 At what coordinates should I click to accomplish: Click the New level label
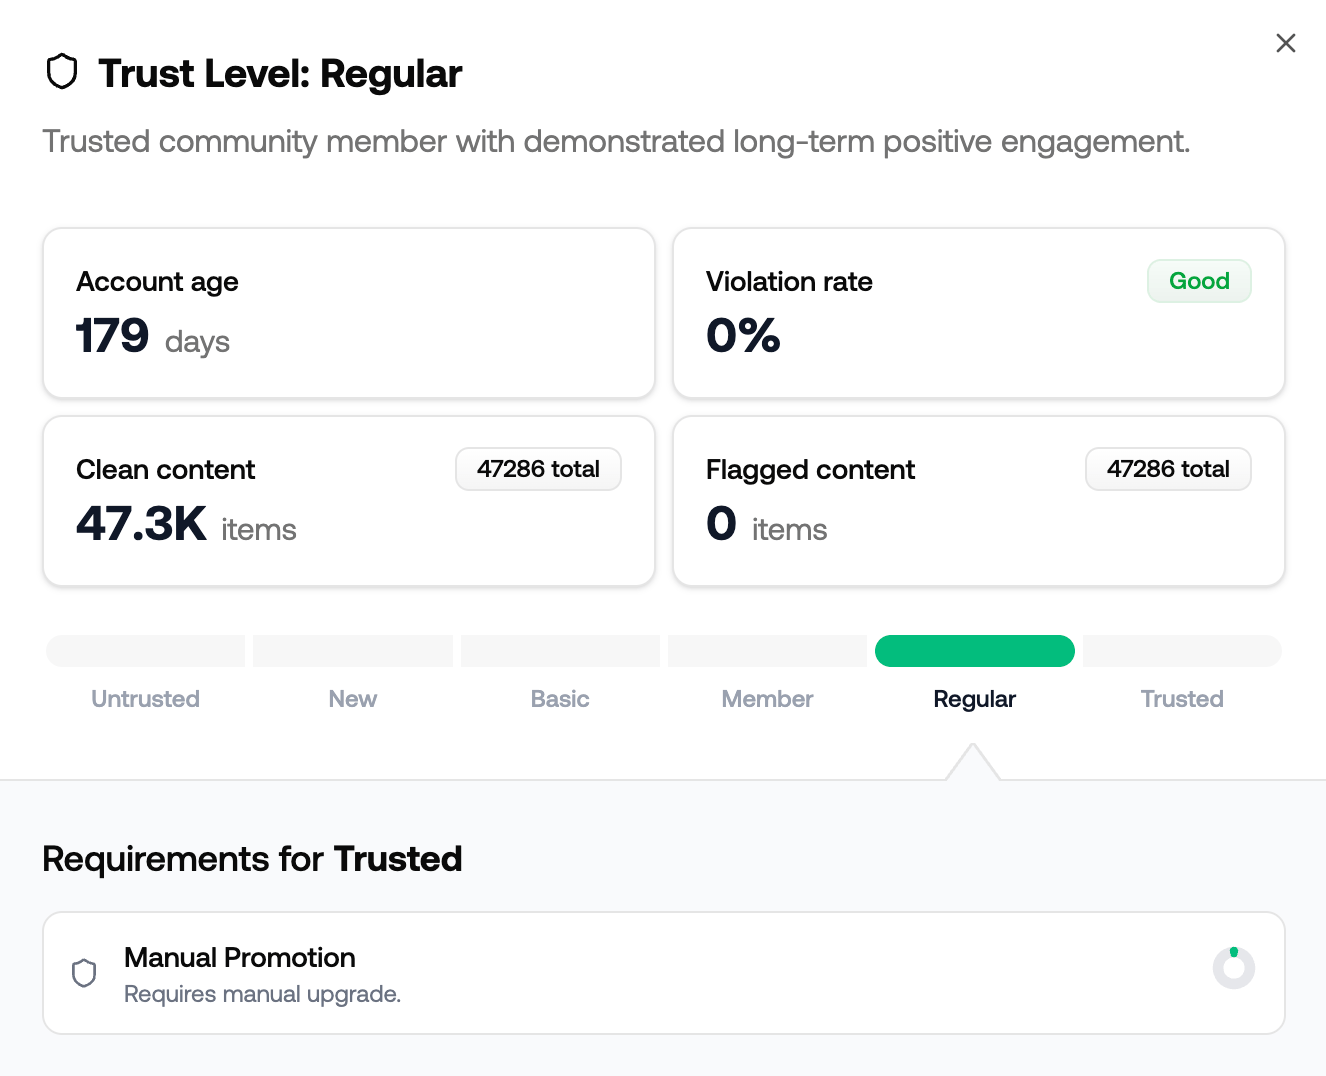[x=353, y=699]
